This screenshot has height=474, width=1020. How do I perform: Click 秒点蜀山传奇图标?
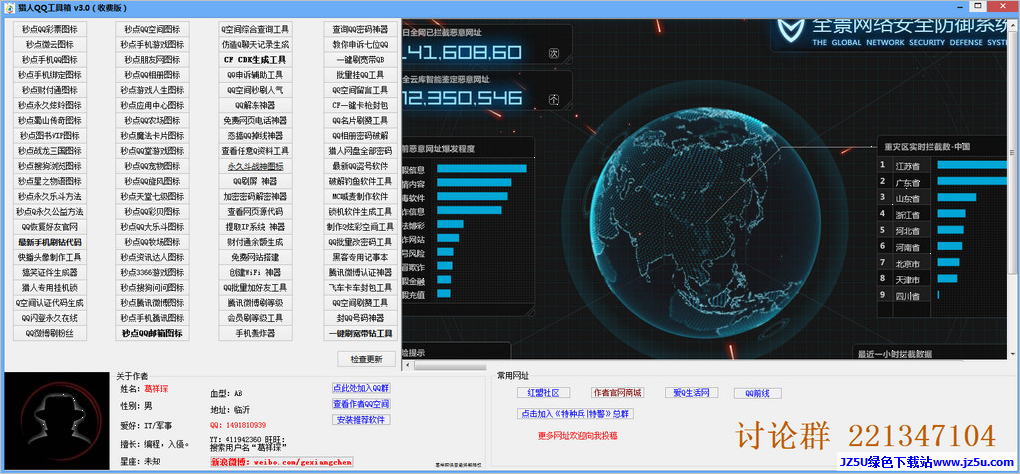(x=49, y=120)
